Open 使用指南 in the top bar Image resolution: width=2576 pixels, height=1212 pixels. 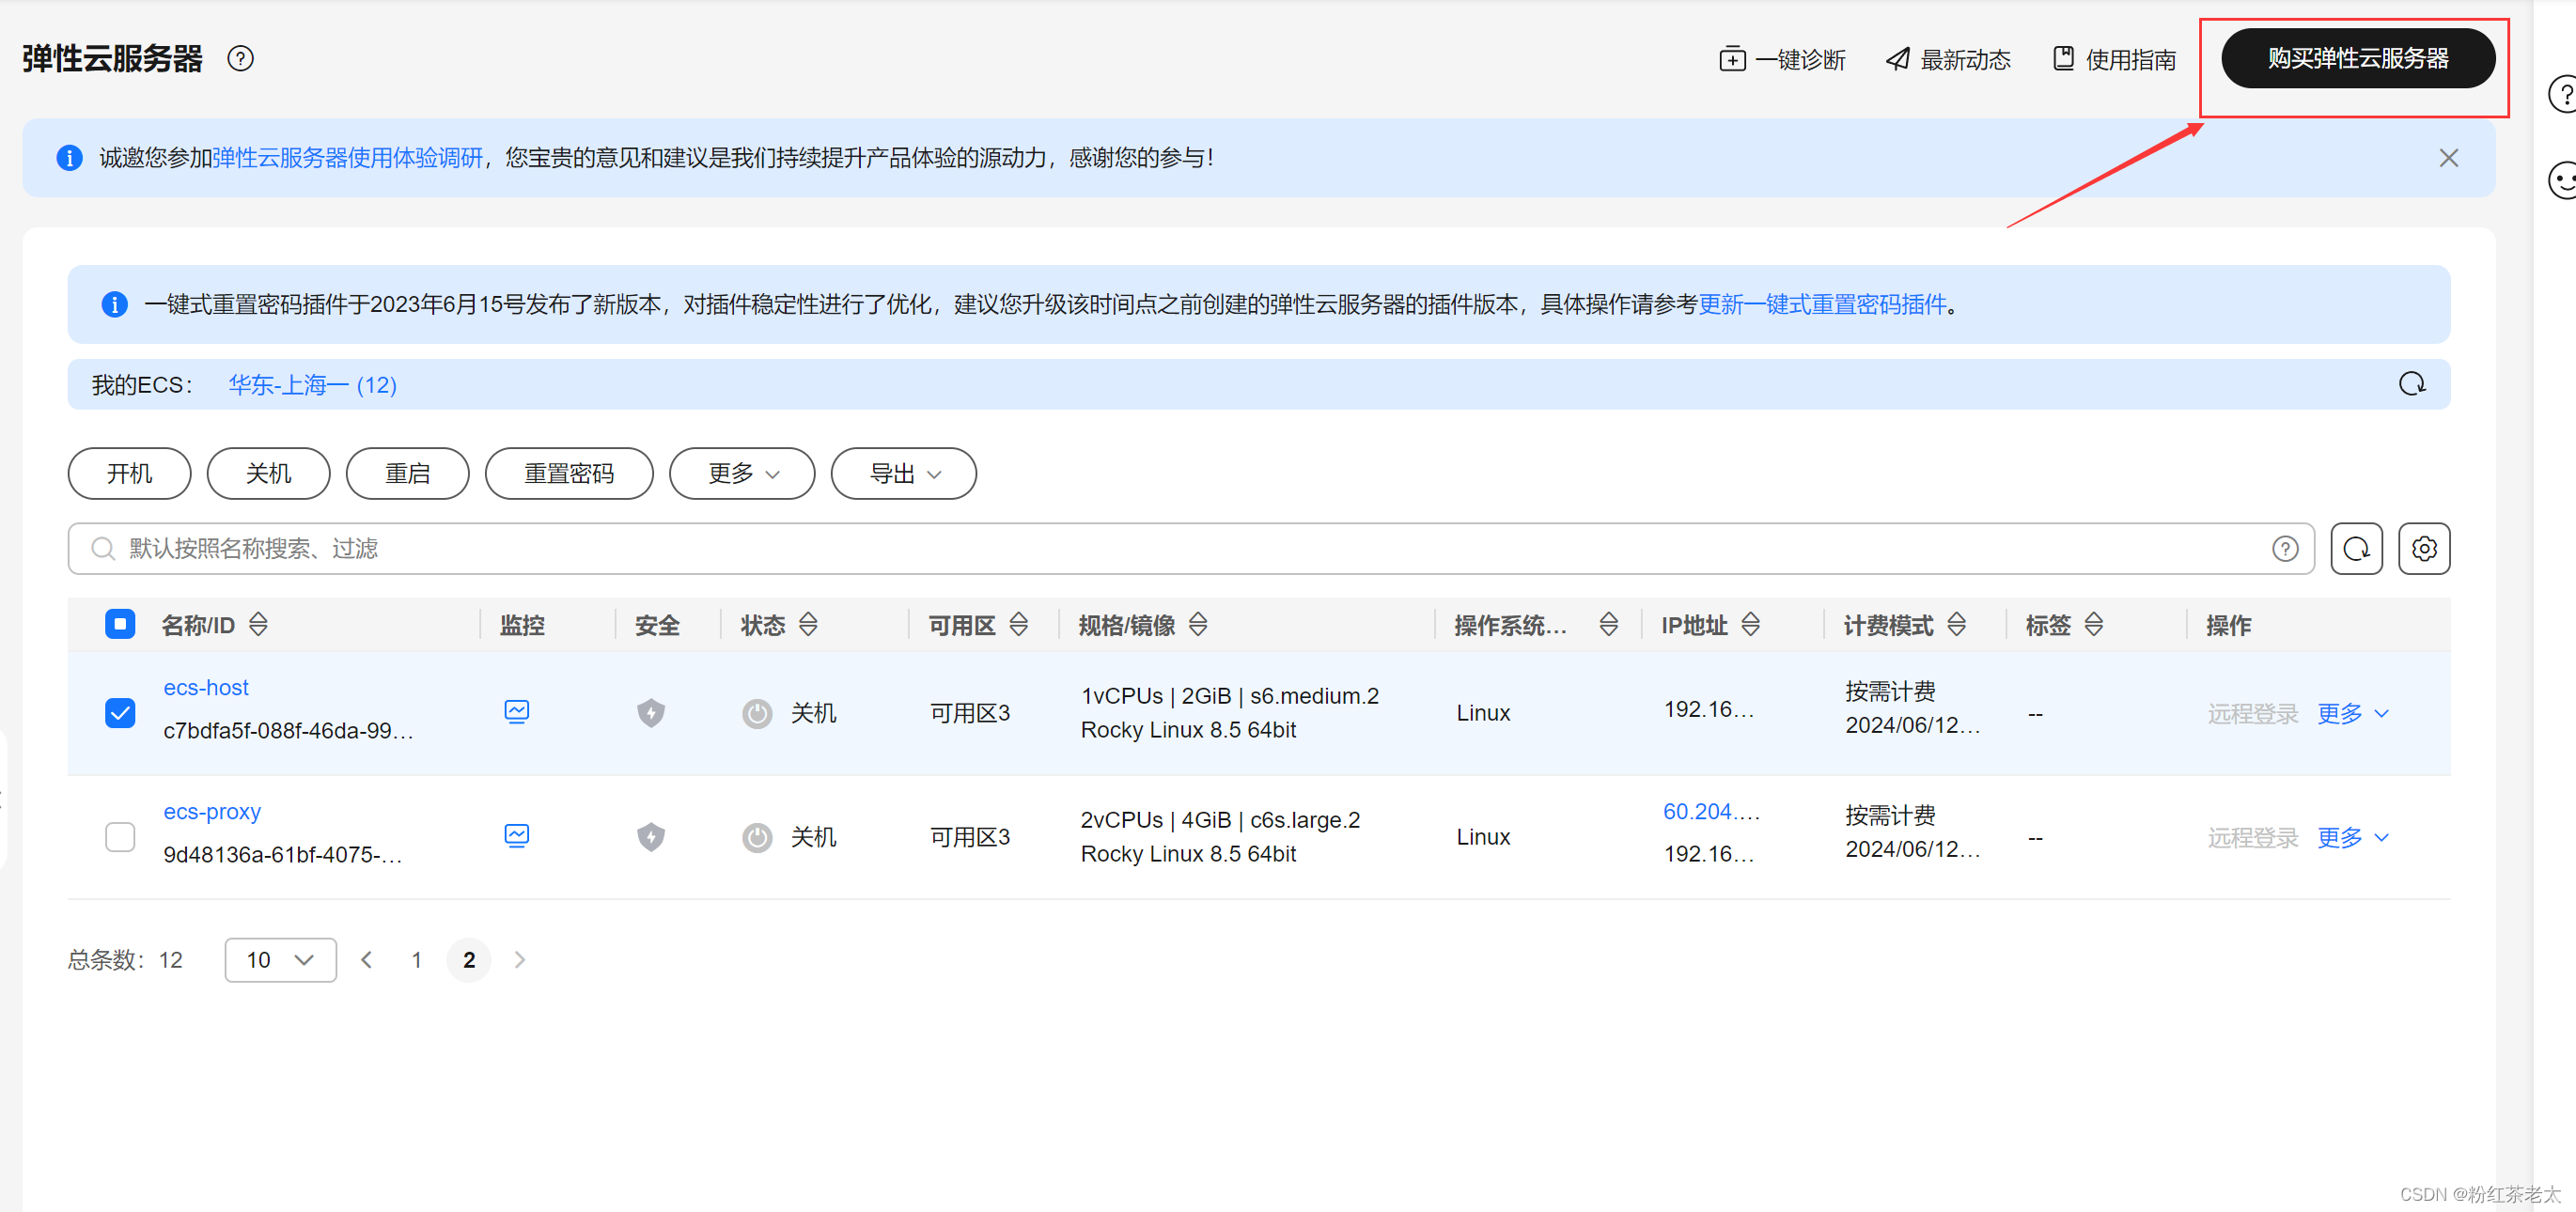(2114, 59)
